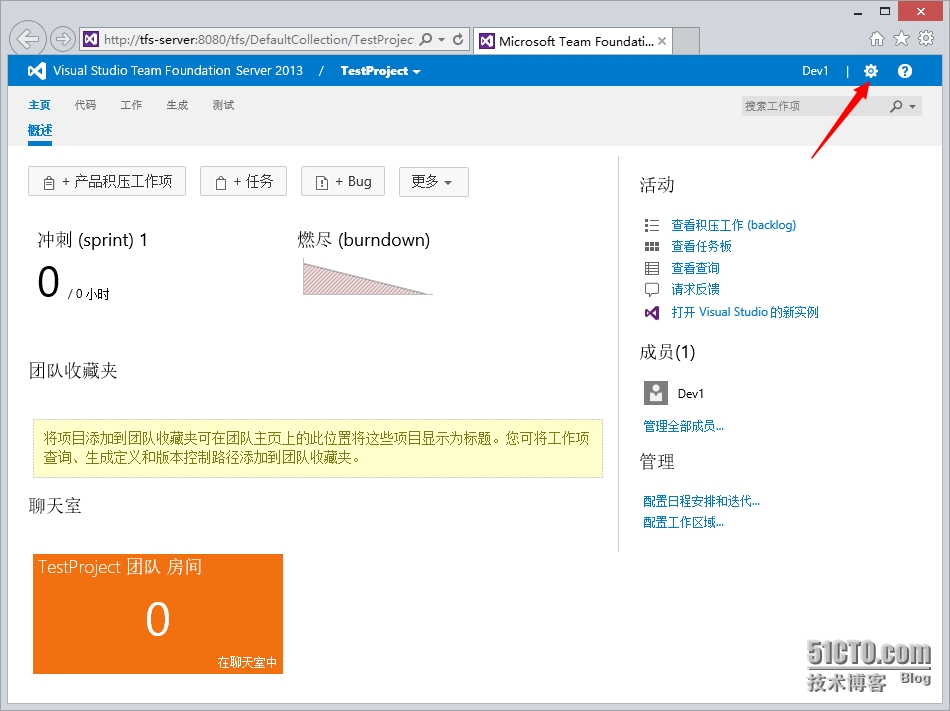Select the 概述 sub-tab

pos(40,131)
